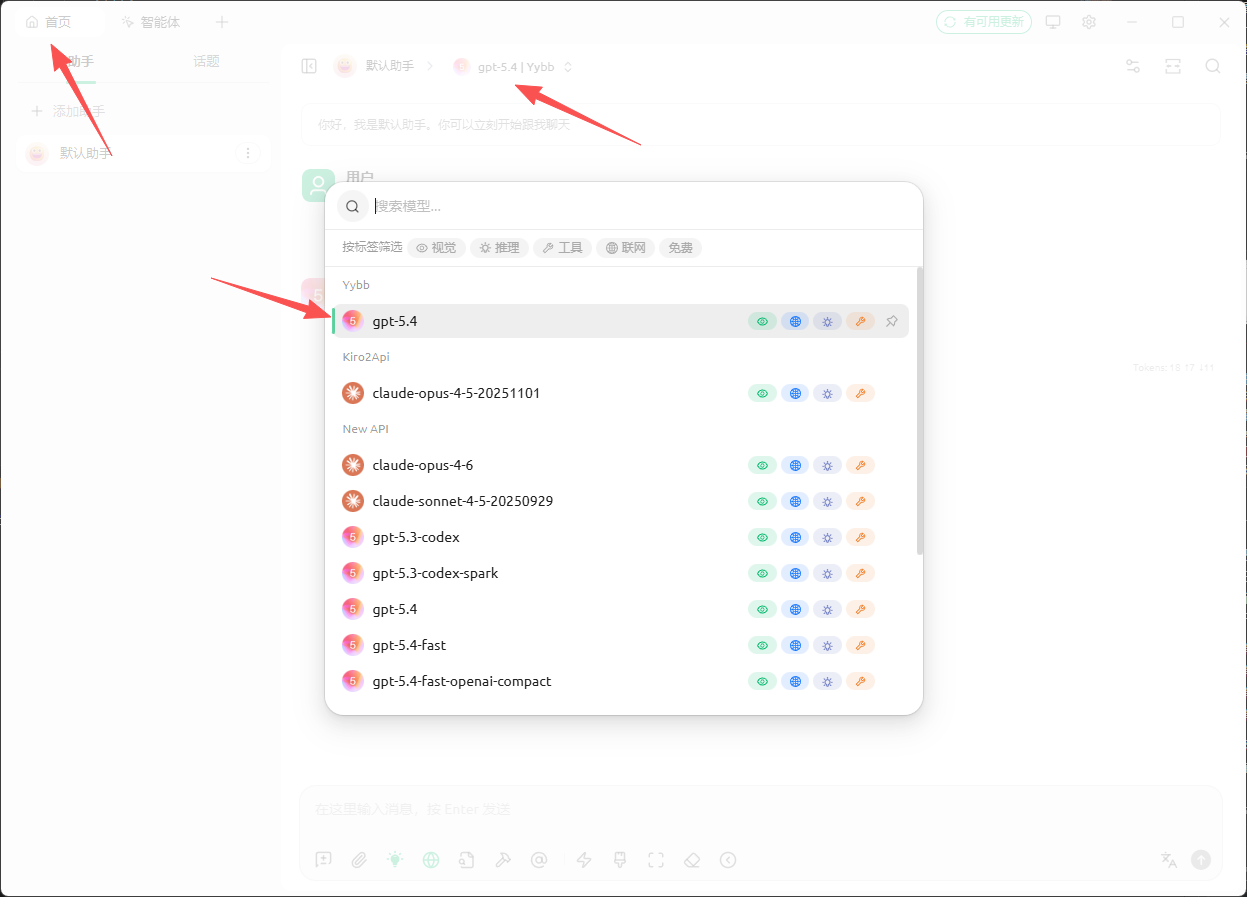Open the search icon in the top toolbar

[1212, 66]
